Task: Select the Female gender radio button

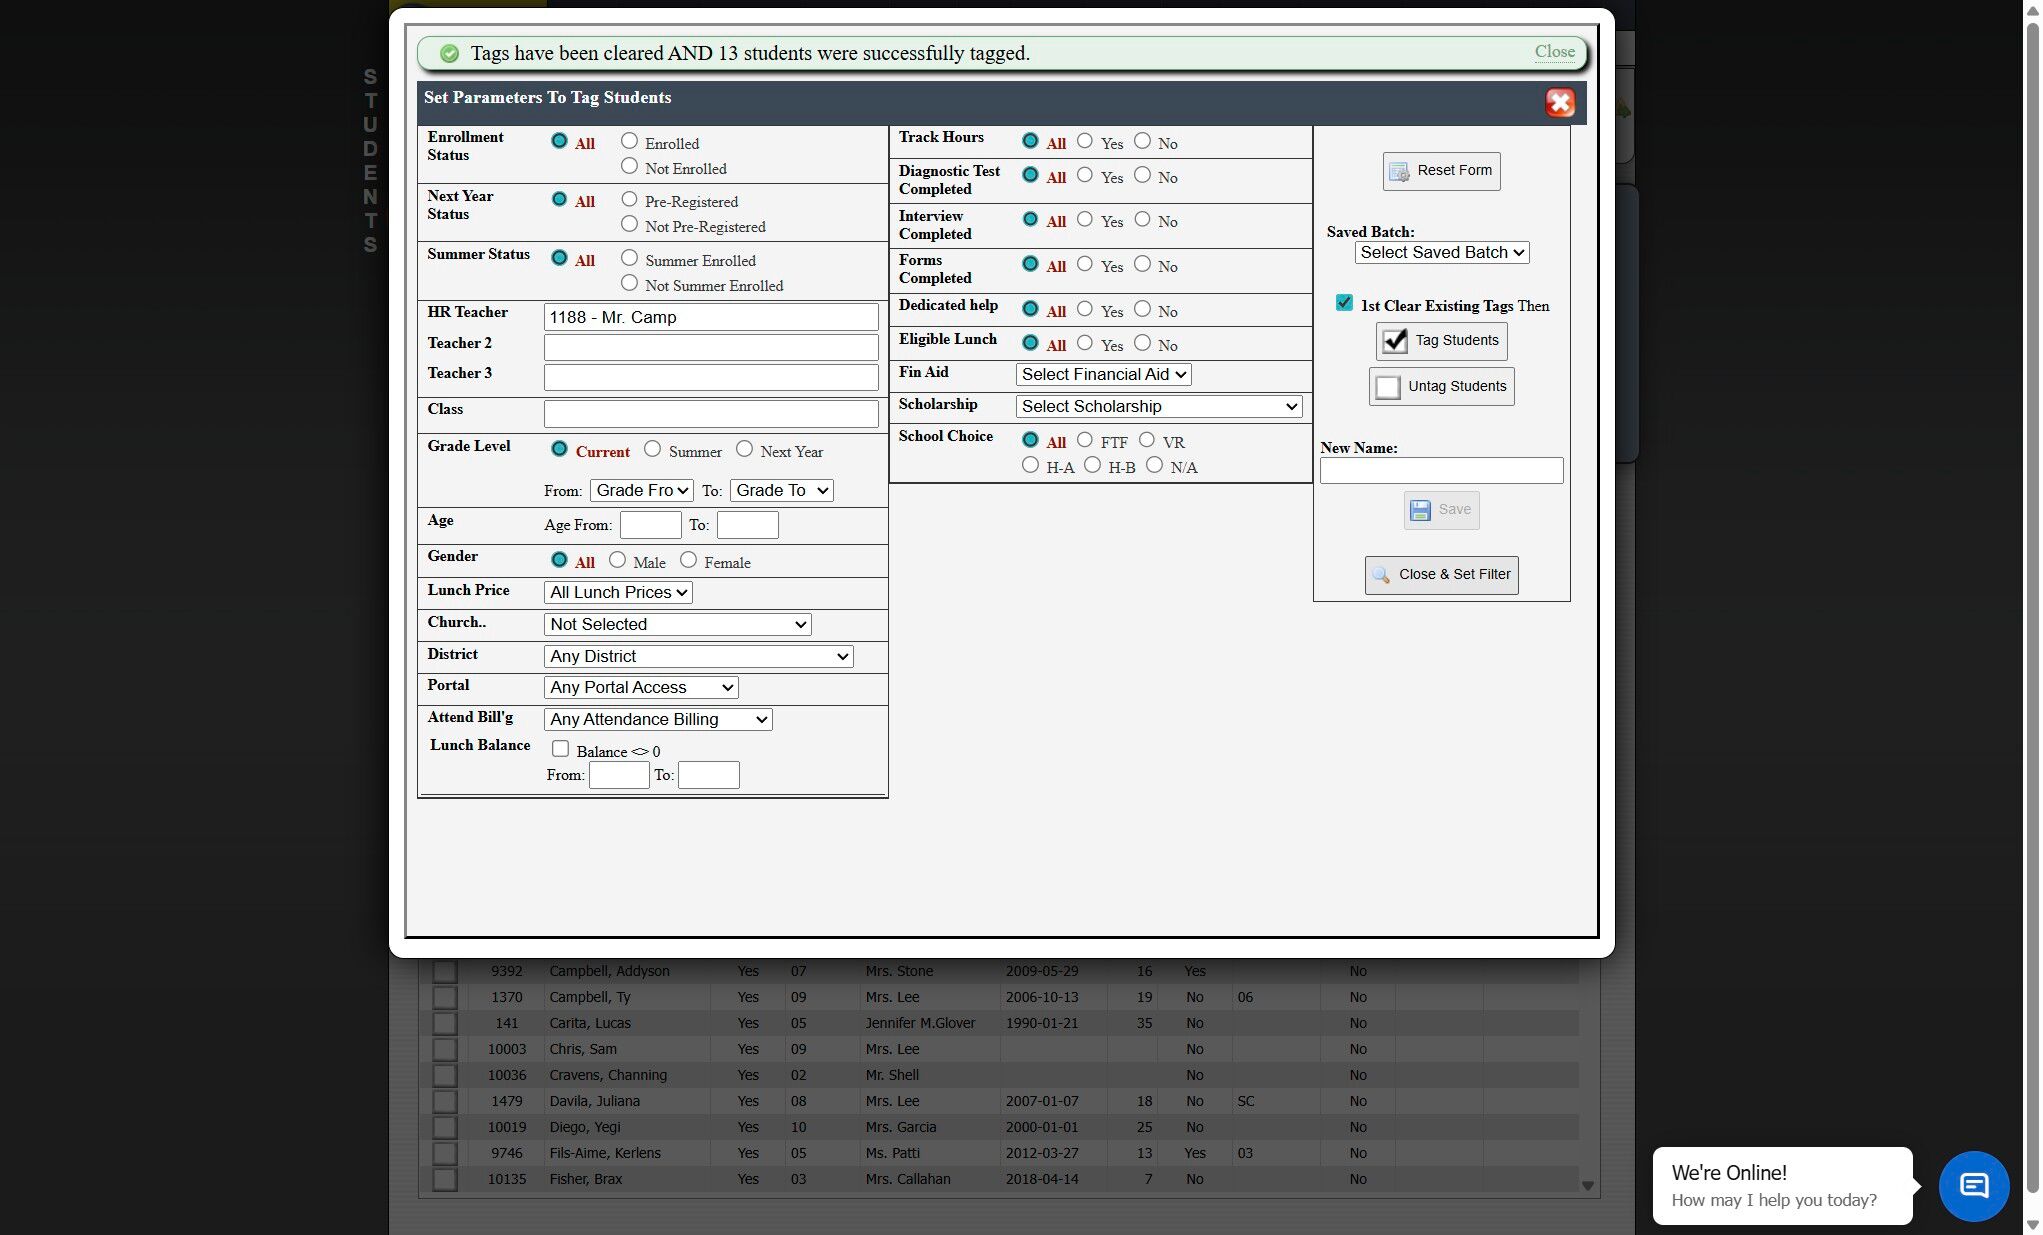Action: (x=688, y=560)
